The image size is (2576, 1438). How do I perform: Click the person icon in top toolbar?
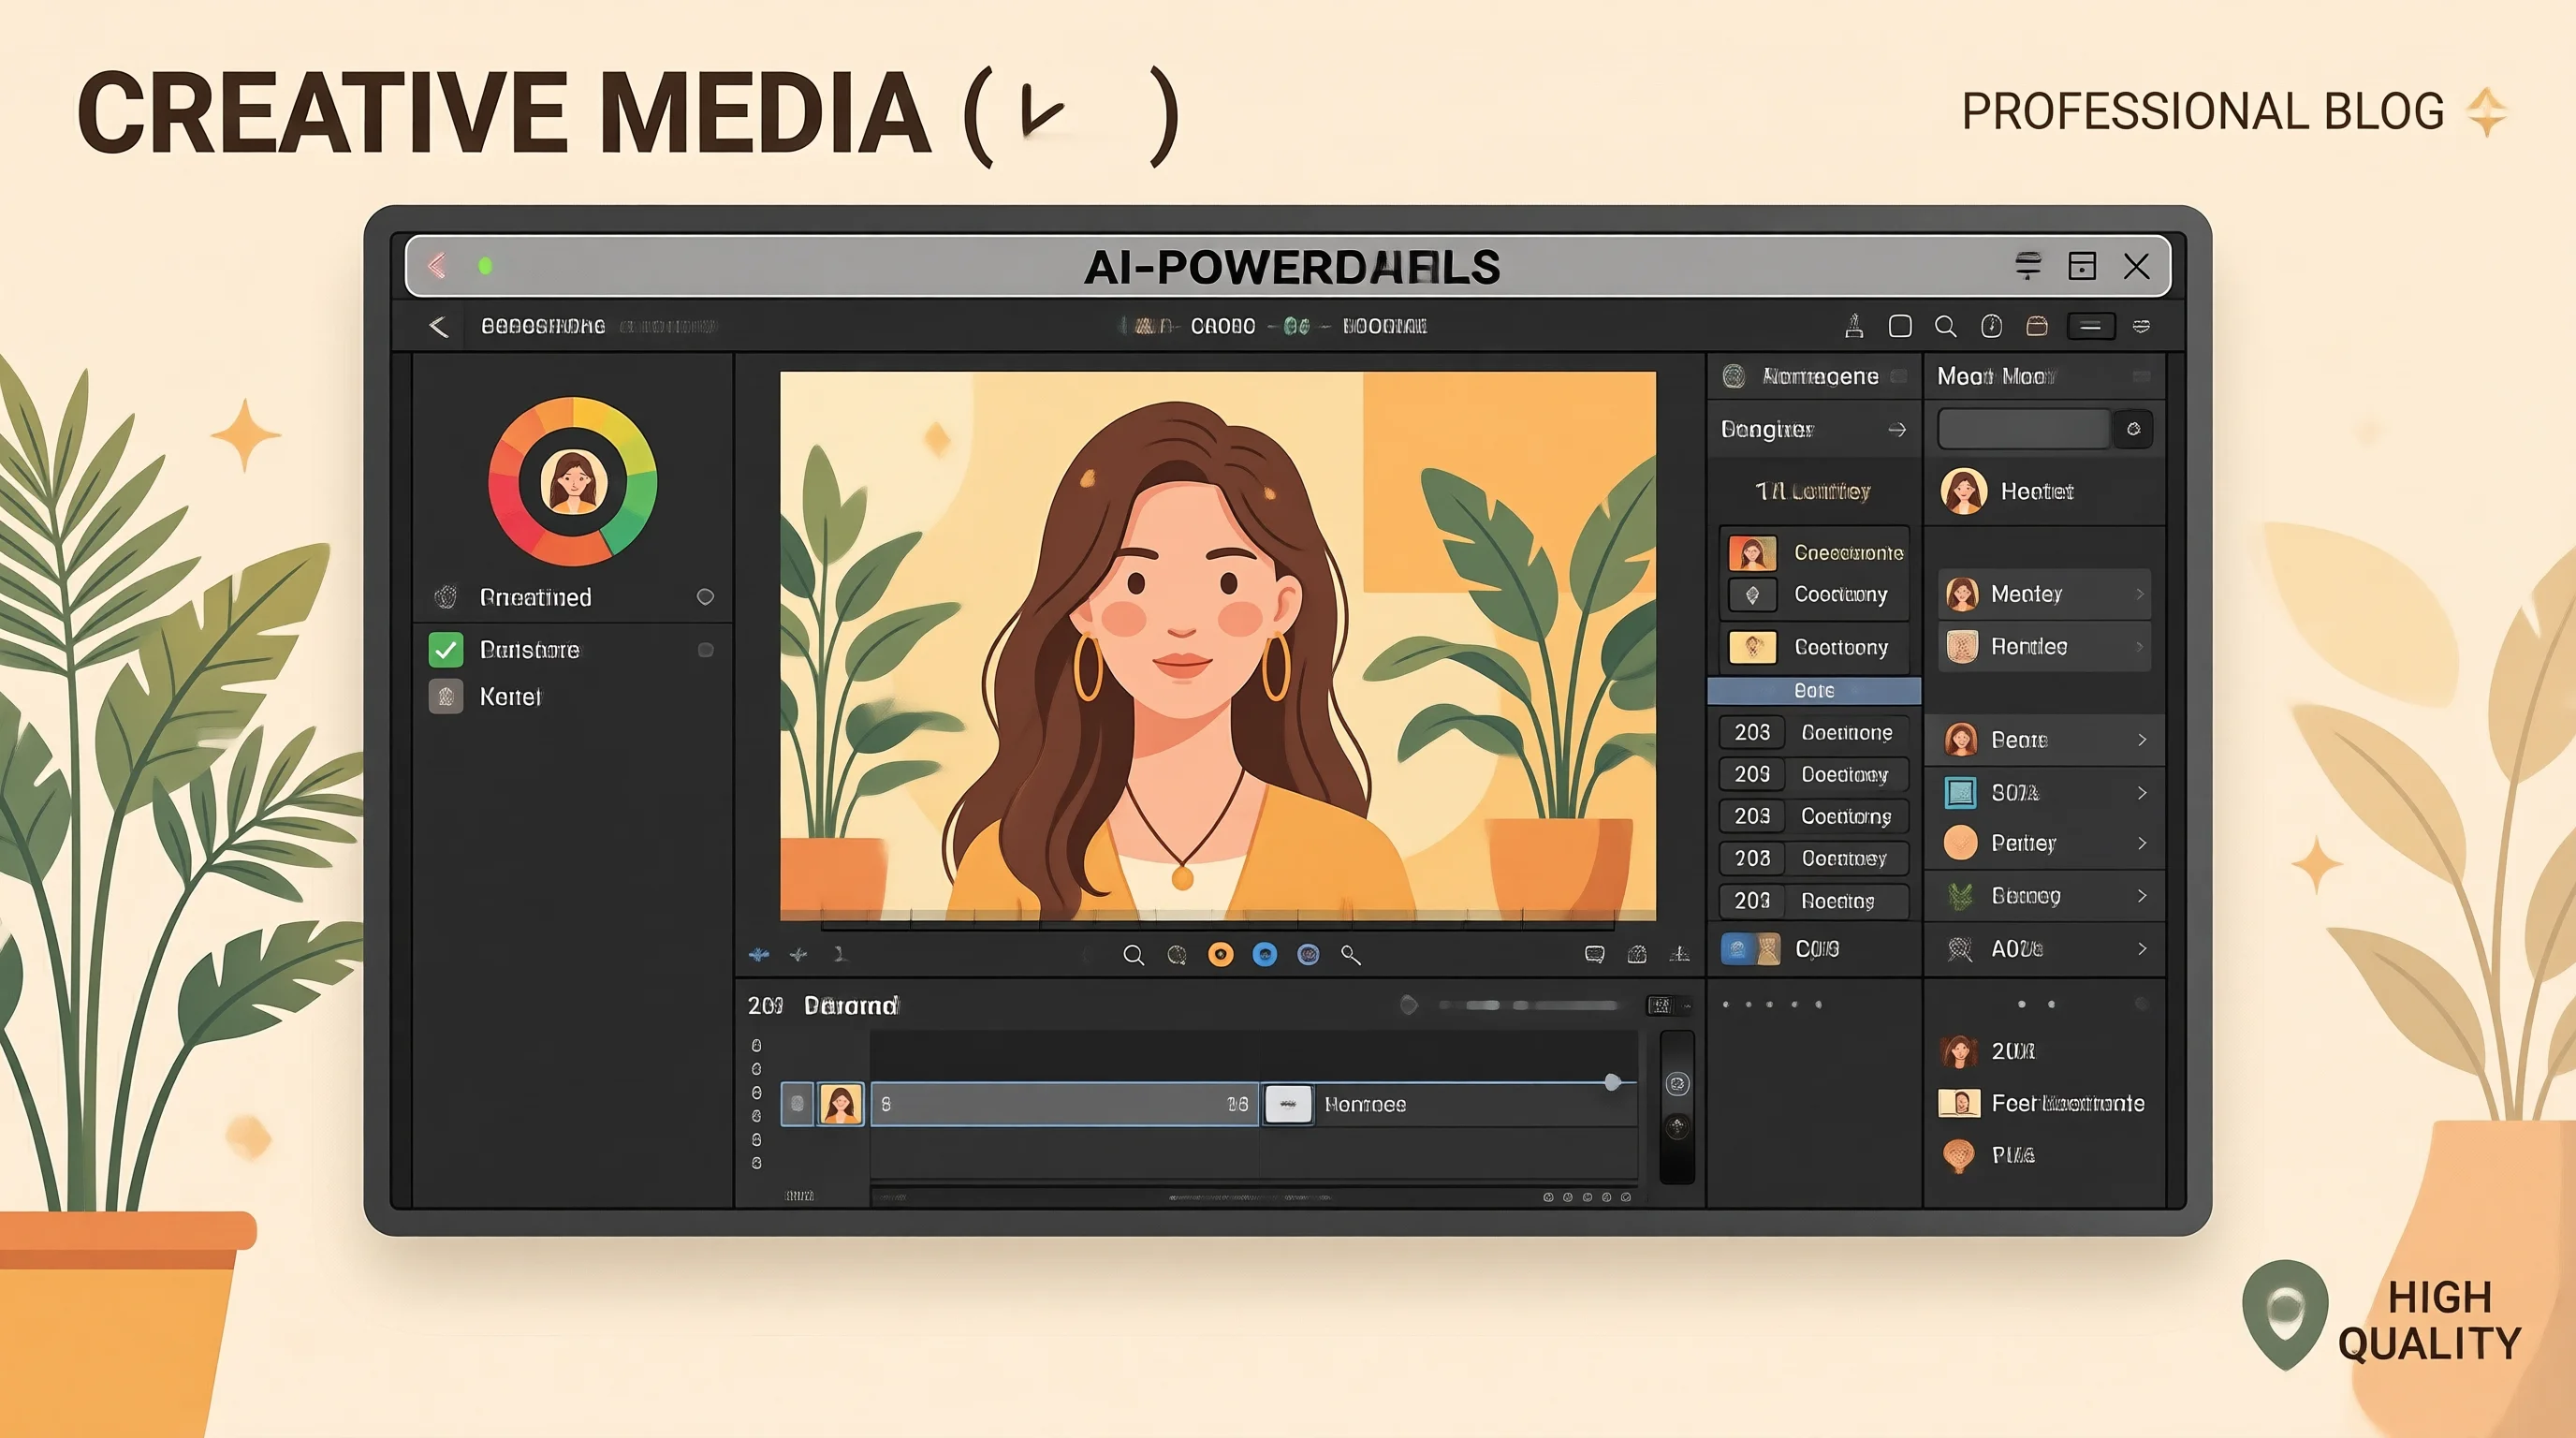coord(1854,326)
